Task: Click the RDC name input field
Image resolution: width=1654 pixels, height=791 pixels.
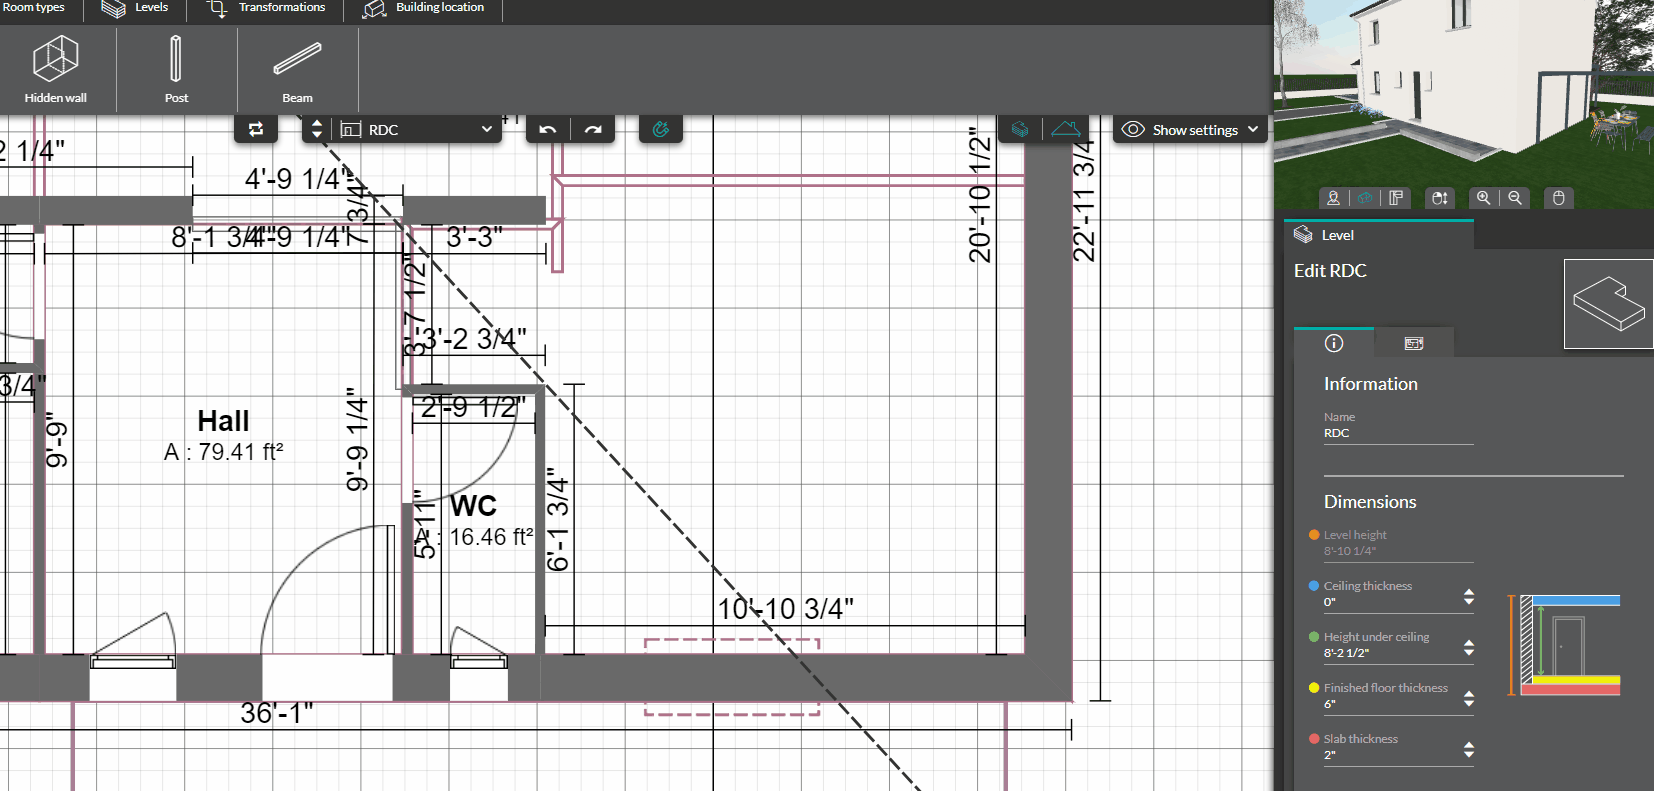Action: [1397, 433]
